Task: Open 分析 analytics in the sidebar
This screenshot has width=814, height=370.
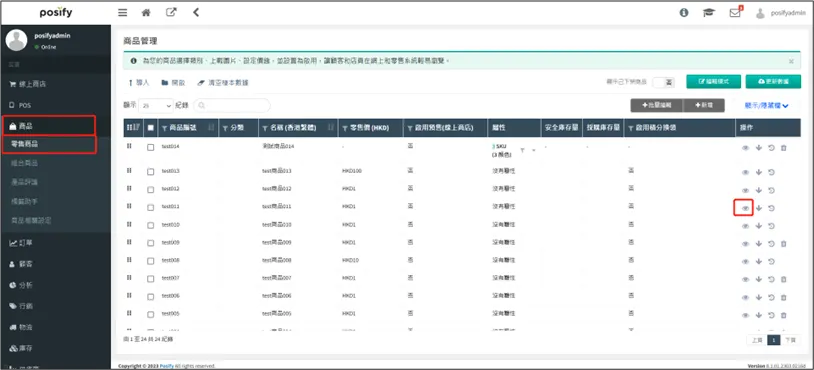Action: click(x=56, y=285)
